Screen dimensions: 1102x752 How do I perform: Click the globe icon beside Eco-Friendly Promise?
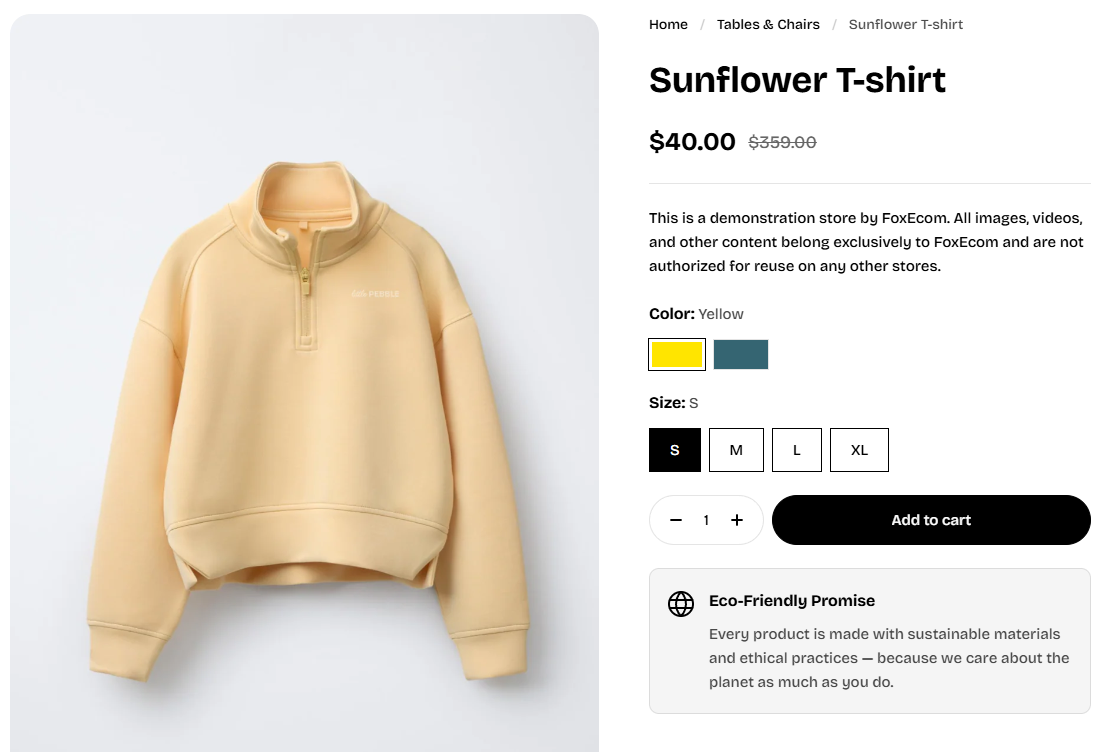[681, 604]
